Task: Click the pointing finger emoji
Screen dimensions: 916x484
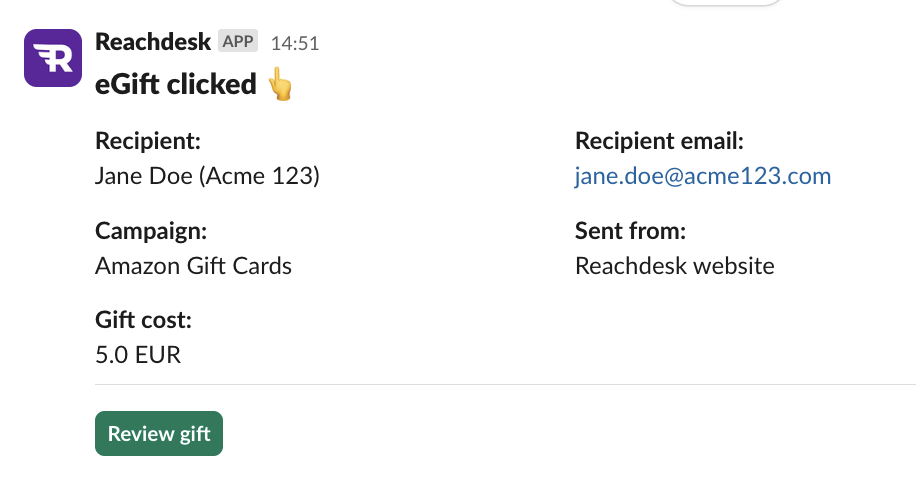Action: 280,84
